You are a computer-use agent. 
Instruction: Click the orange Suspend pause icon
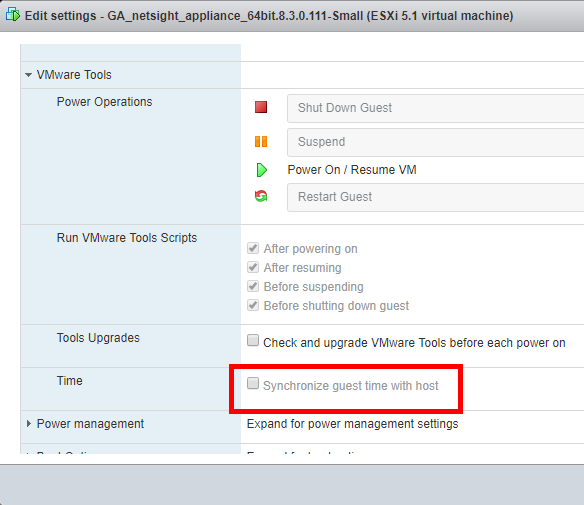click(261, 142)
